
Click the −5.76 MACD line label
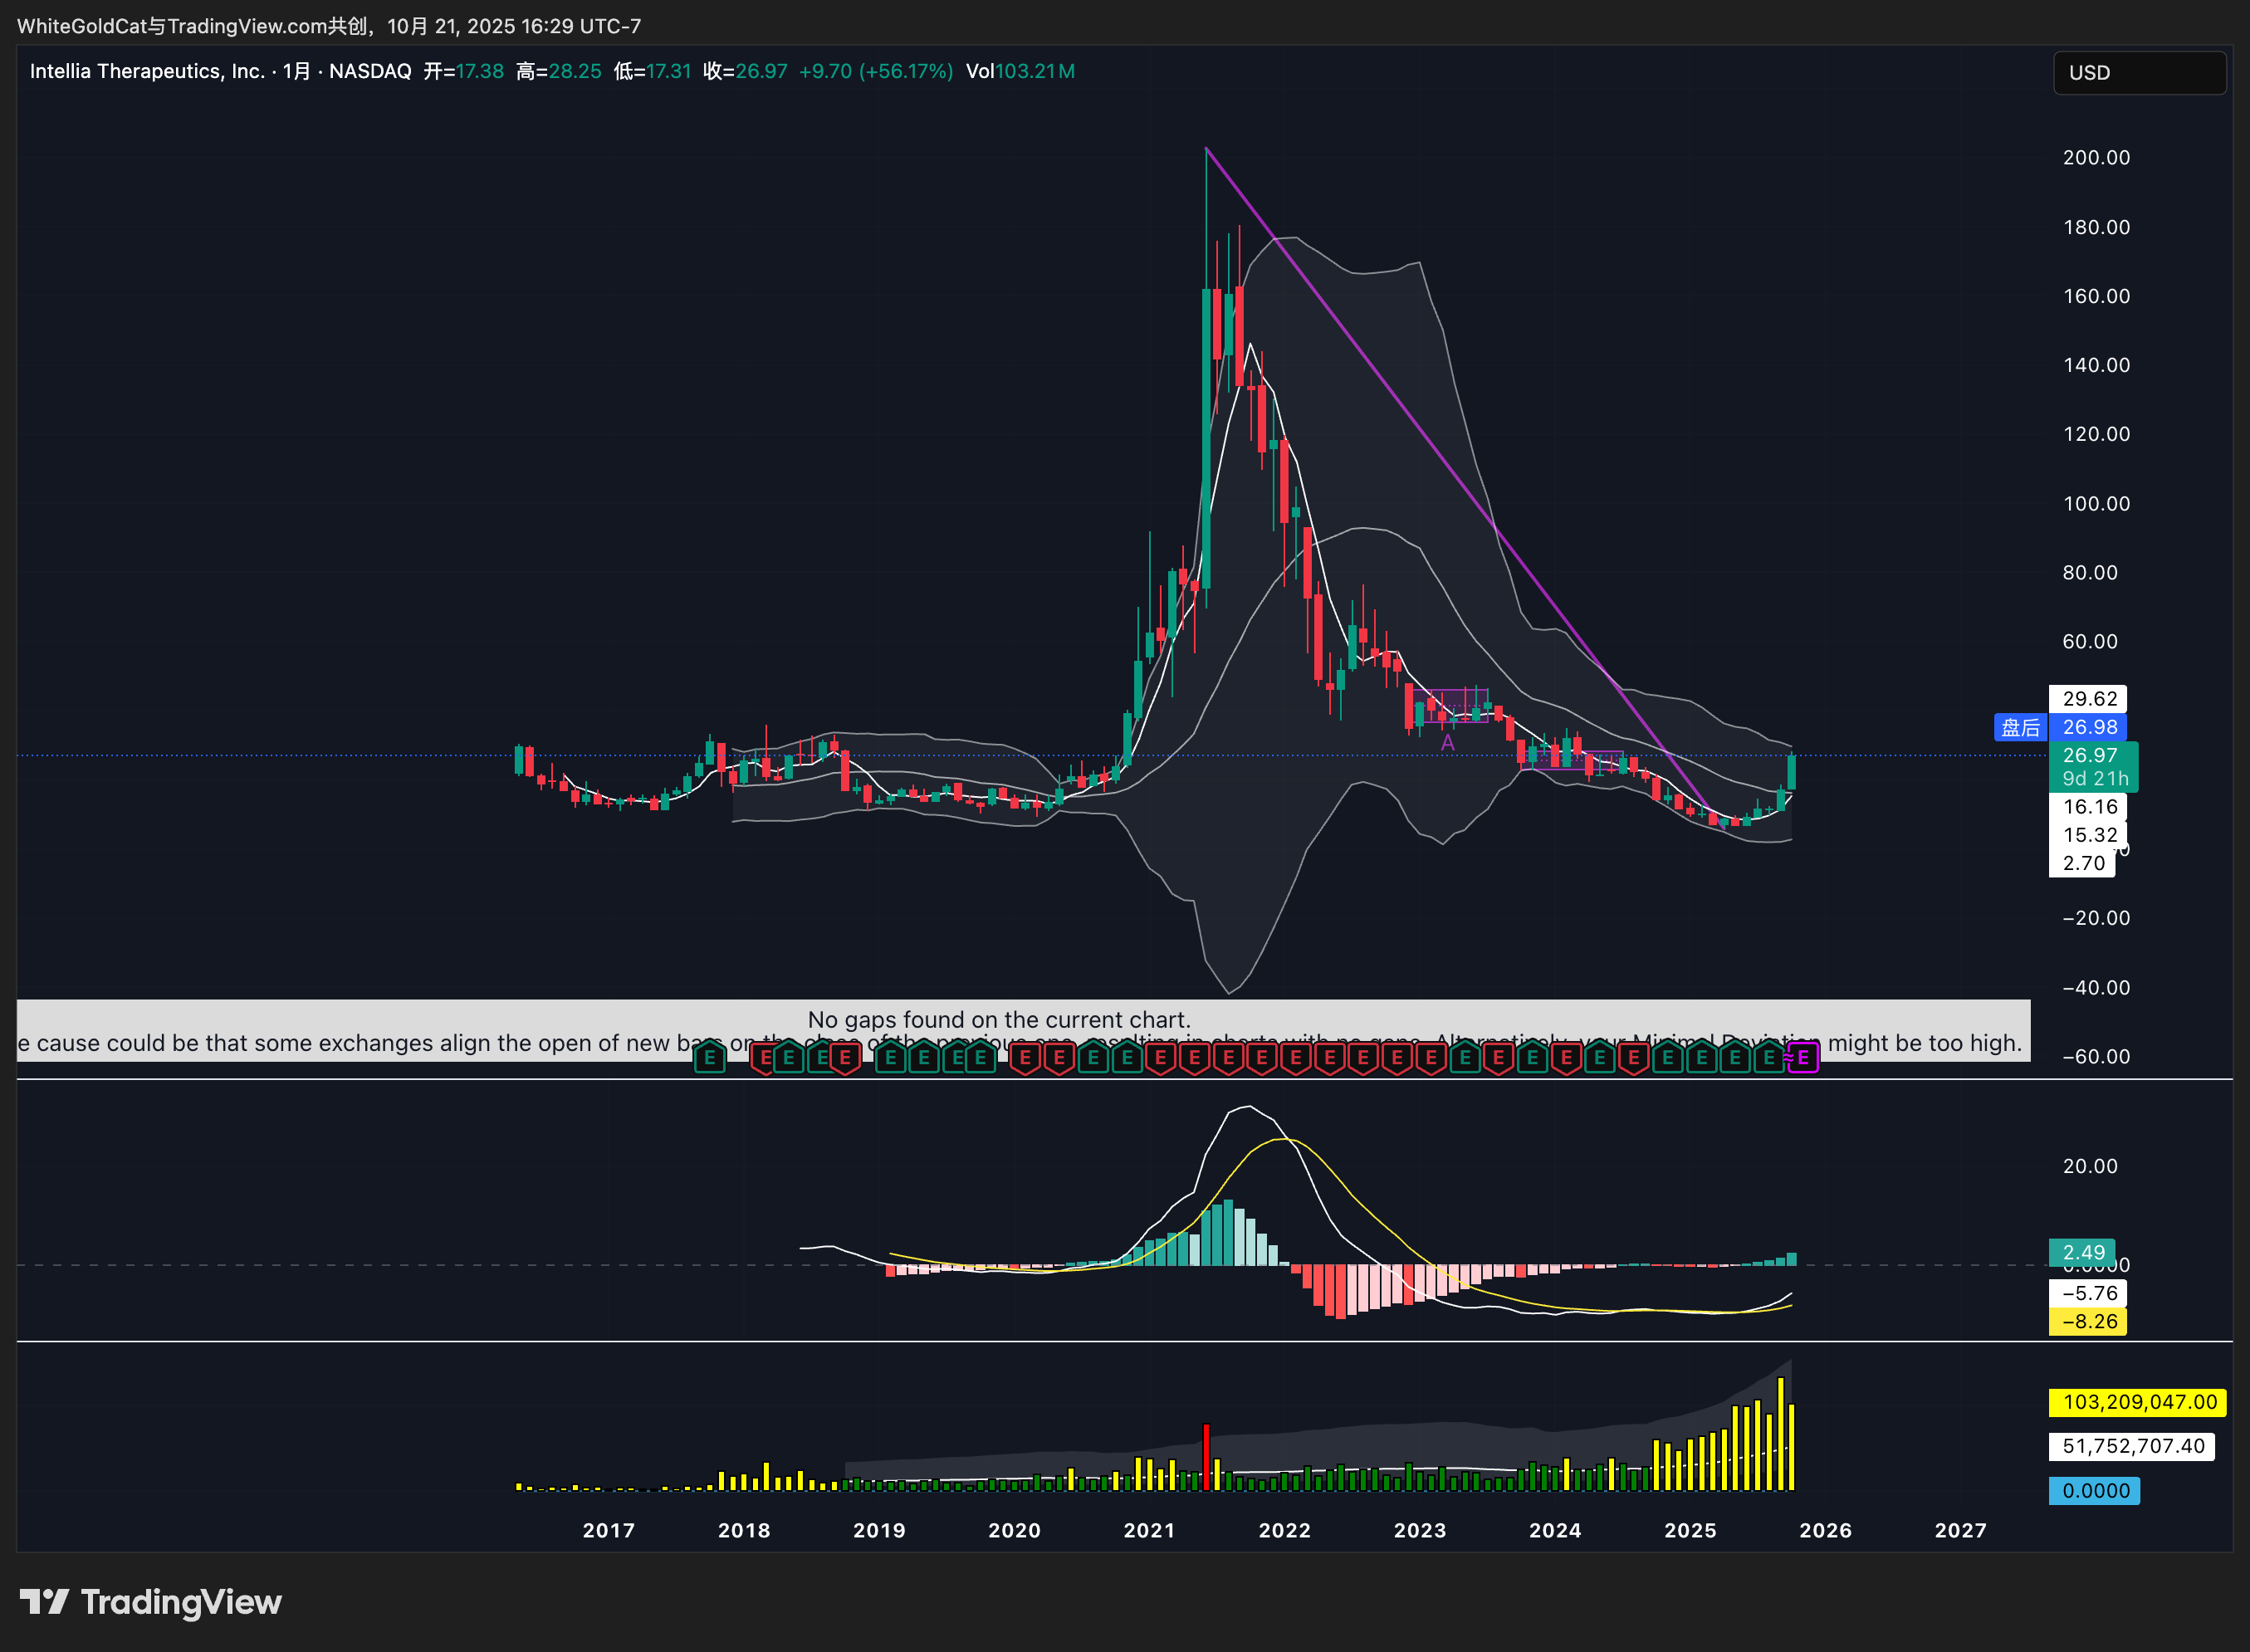tap(2089, 1293)
